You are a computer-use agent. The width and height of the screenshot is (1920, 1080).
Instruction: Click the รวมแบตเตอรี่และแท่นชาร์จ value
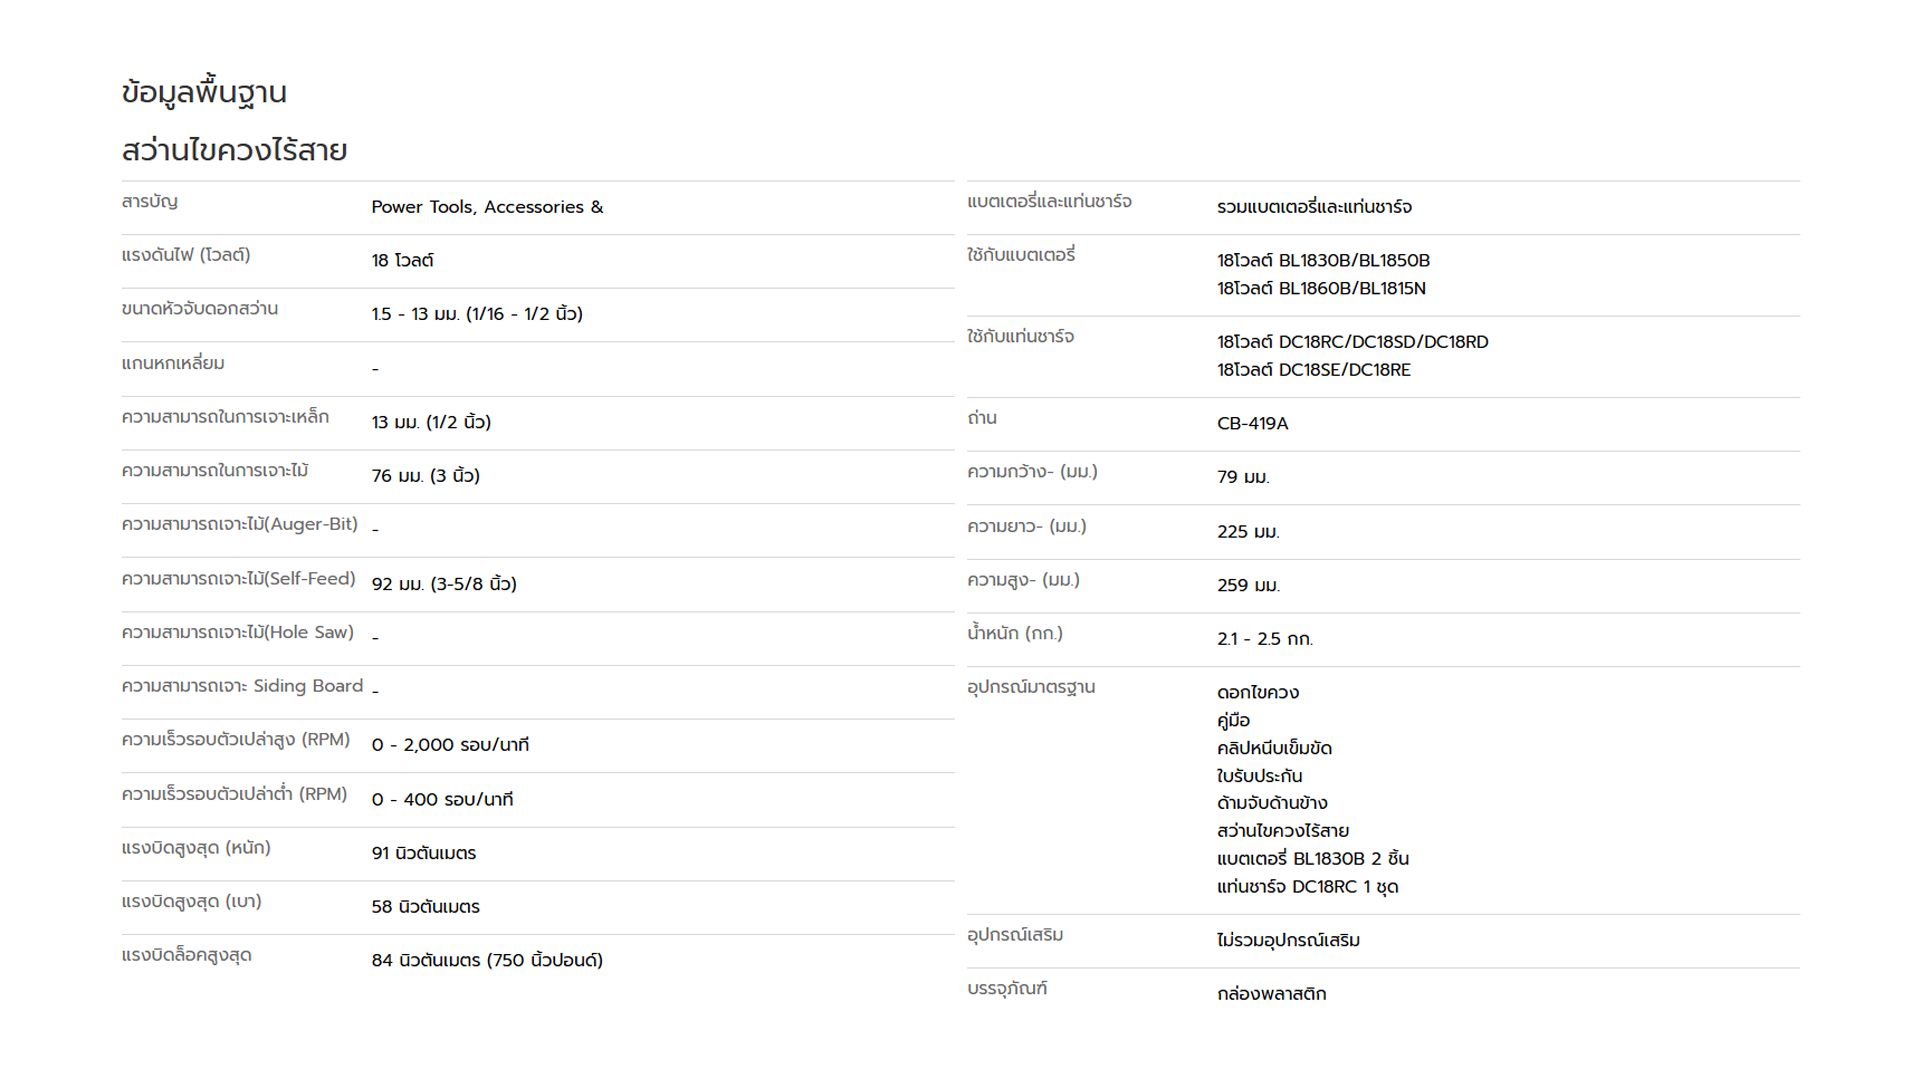pyautogui.click(x=1314, y=207)
